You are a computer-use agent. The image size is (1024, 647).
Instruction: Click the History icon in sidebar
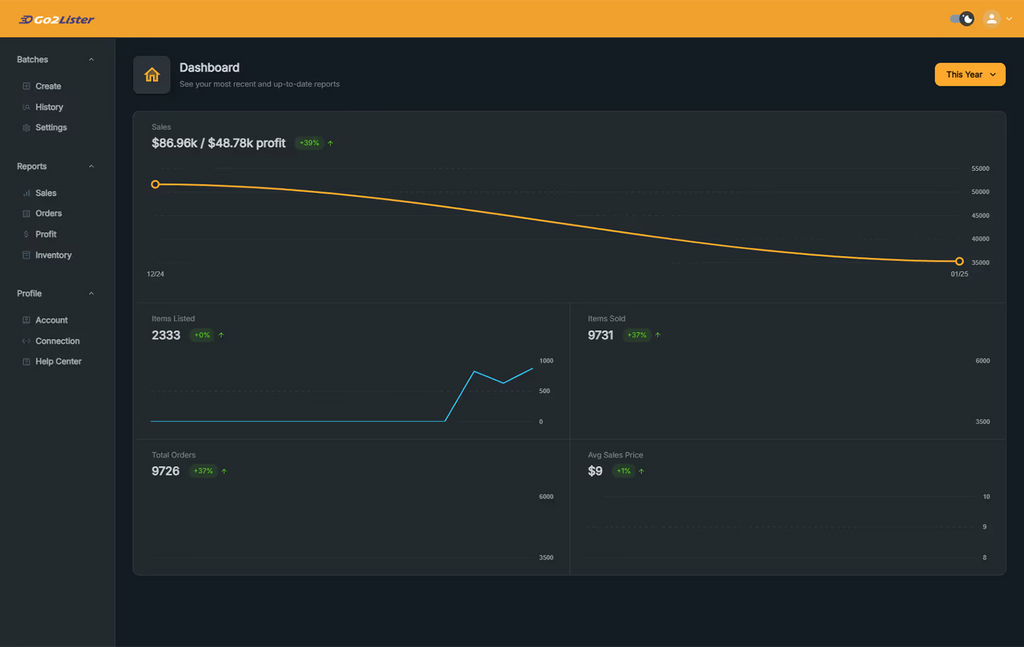(27, 107)
